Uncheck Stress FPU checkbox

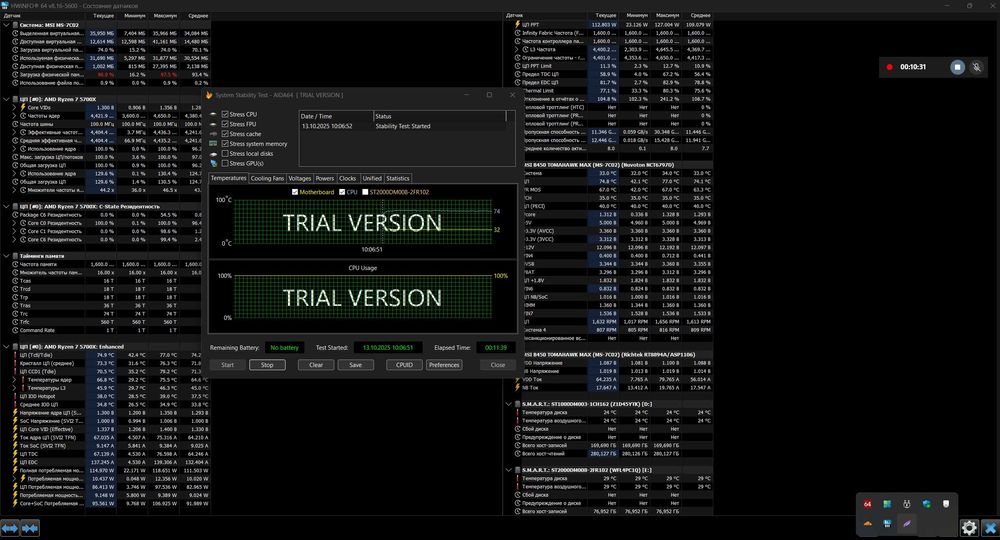point(225,124)
